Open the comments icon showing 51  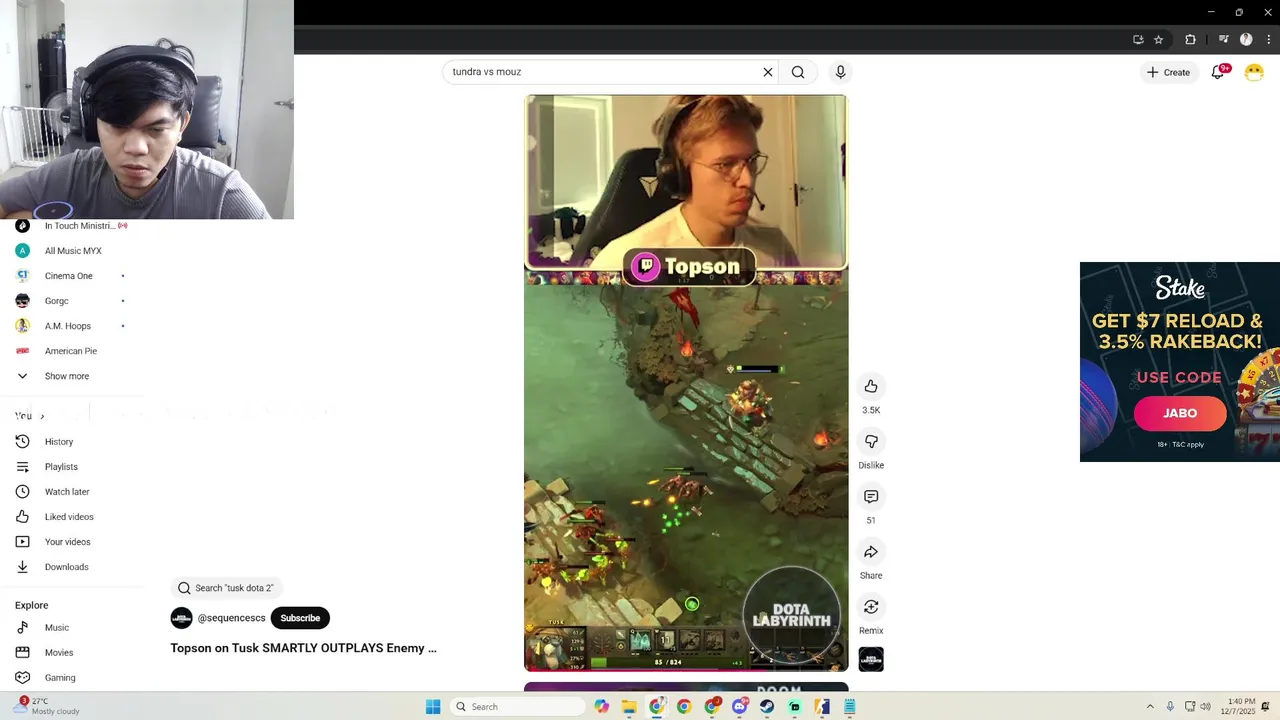click(871, 496)
